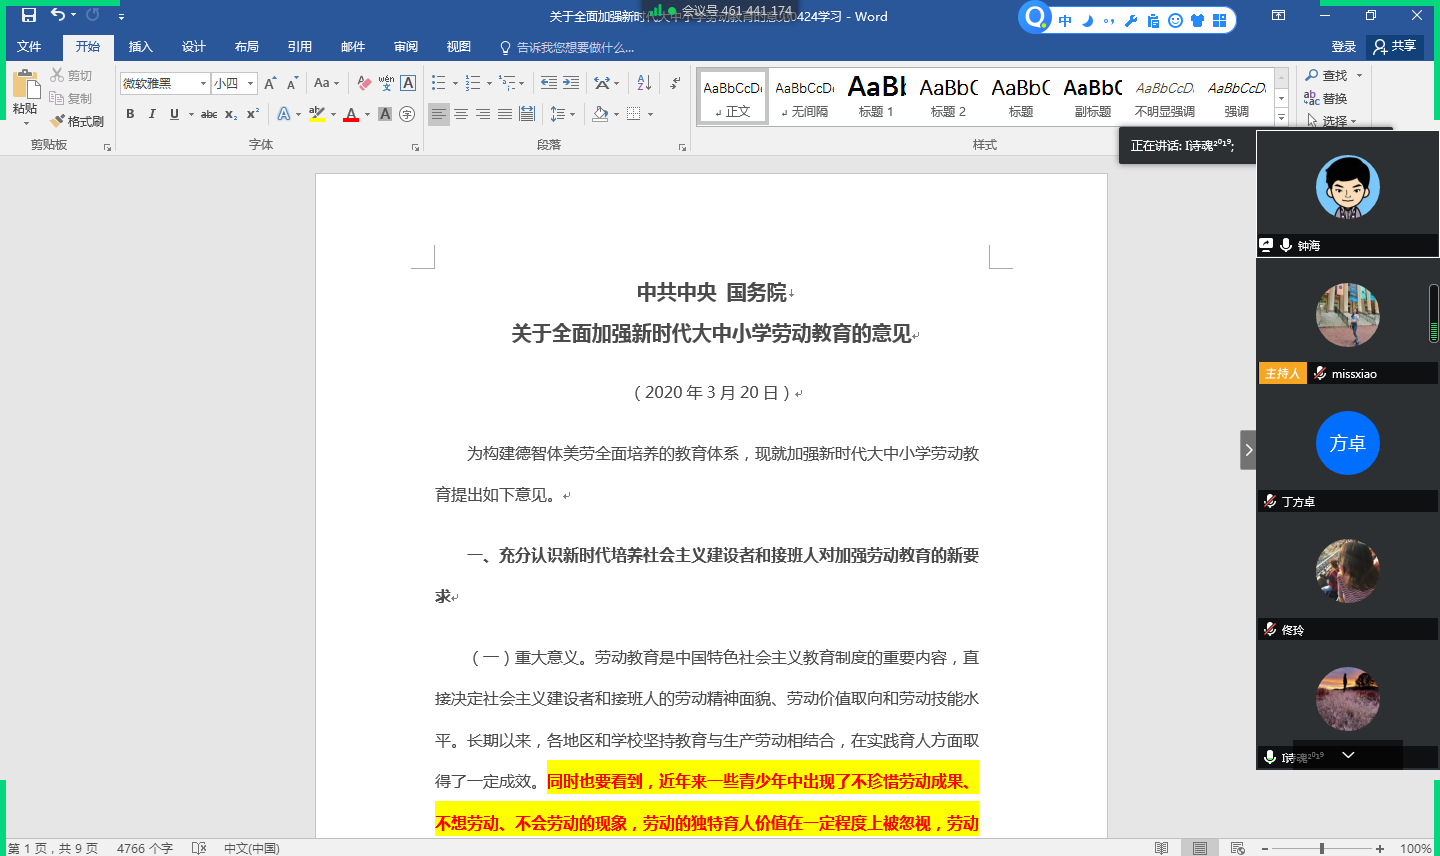Switch to Review (审阅) tab
This screenshot has width=1440, height=856.
tap(406, 47)
